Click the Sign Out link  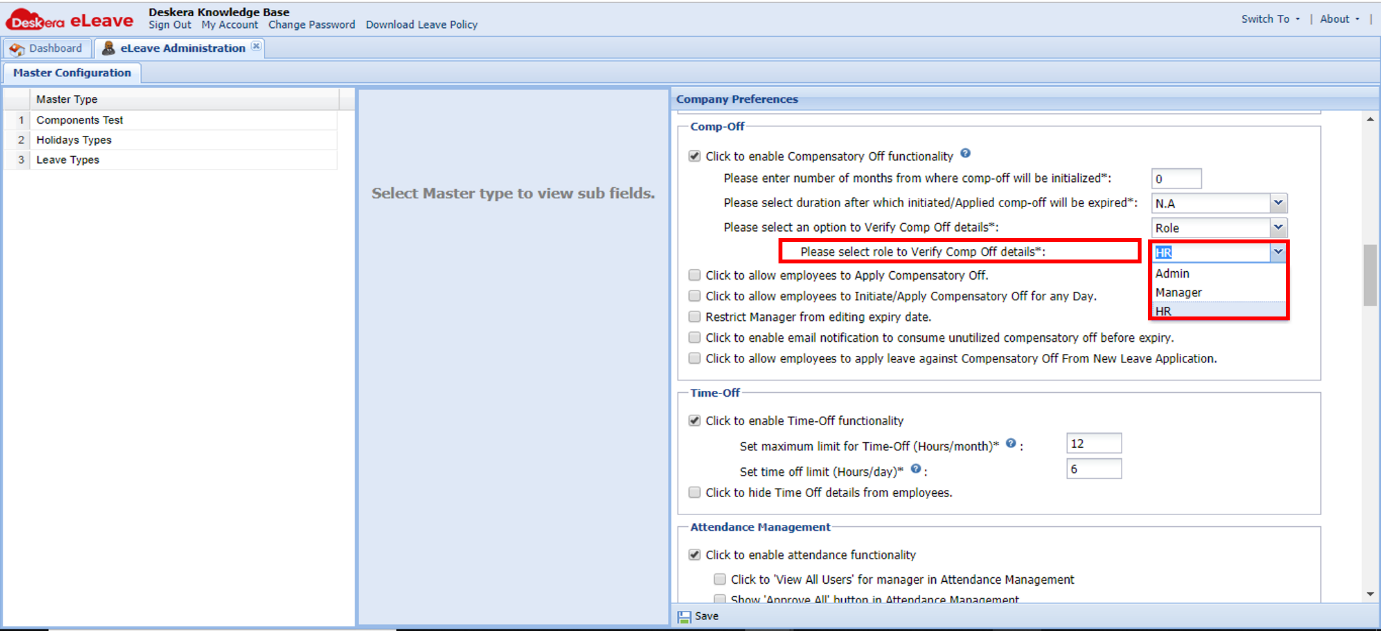click(169, 25)
